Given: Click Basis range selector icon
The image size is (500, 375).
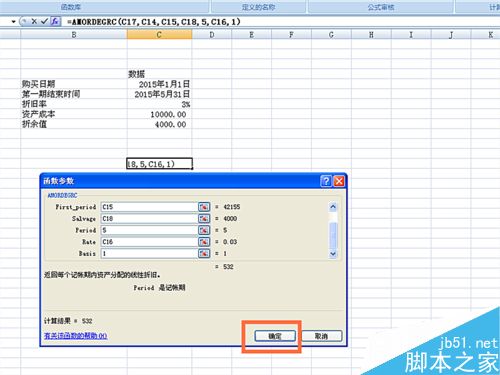Looking at the screenshot, I should [x=204, y=254].
